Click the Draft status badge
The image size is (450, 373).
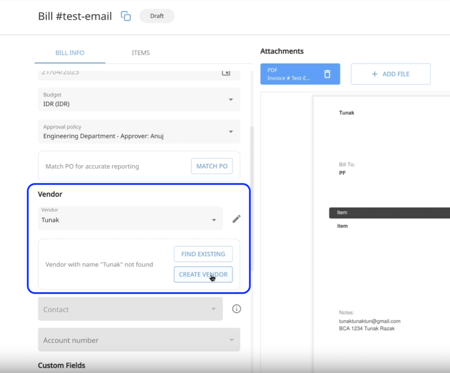click(x=157, y=16)
